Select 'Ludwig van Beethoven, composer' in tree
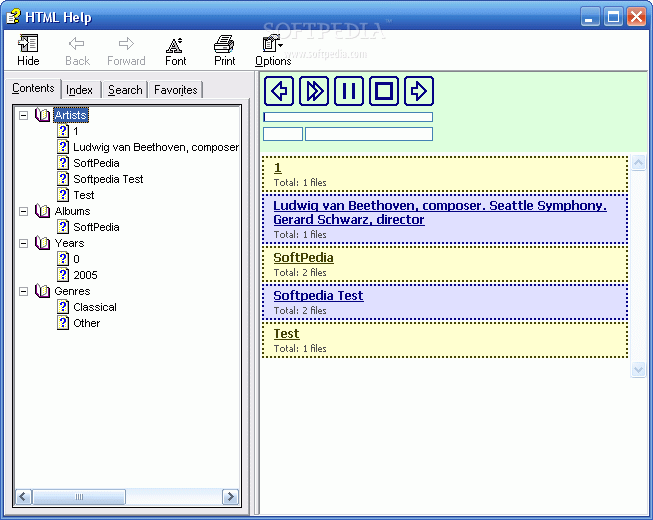 156,147
